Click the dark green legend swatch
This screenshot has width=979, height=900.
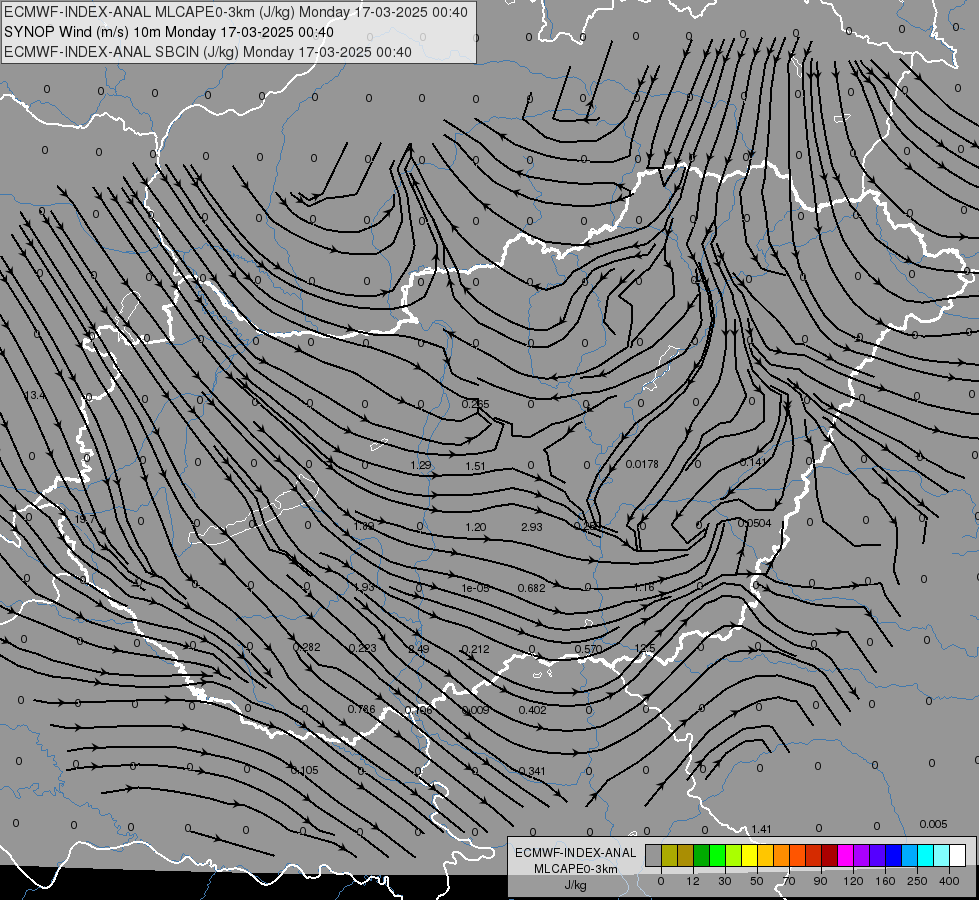[702, 855]
